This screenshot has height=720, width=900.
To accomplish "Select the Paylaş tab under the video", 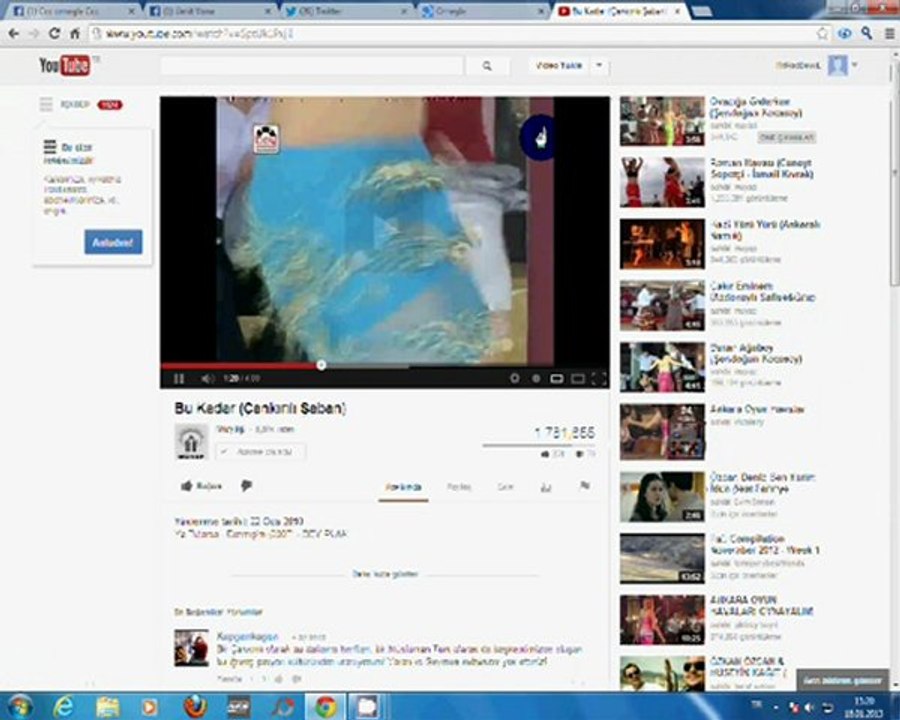I will (x=459, y=487).
